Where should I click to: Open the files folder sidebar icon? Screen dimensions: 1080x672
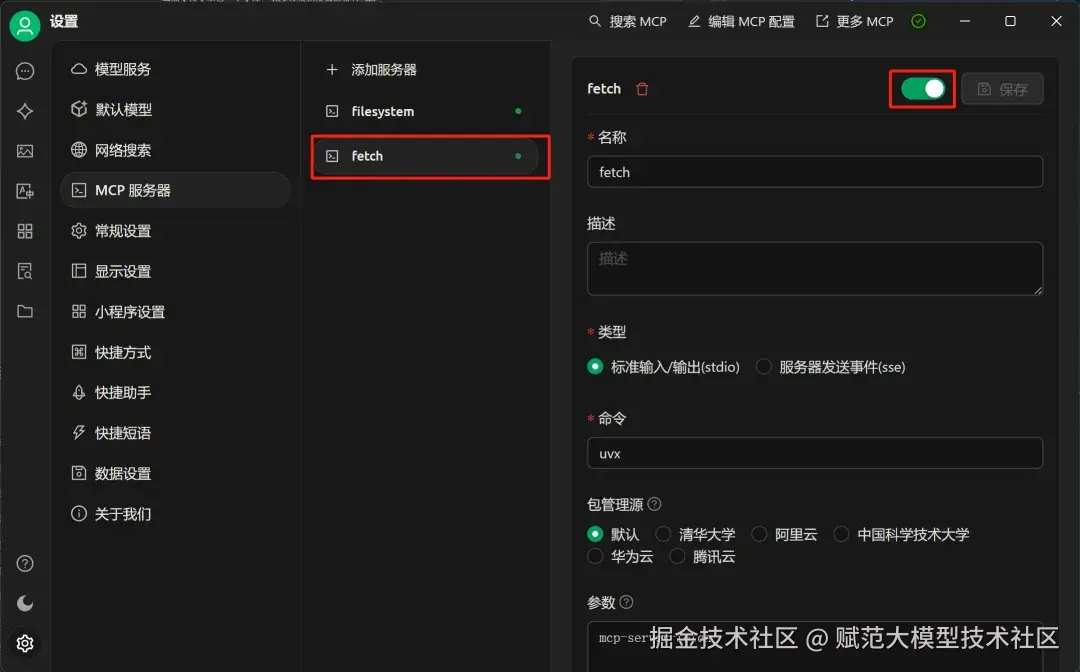click(x=25, y=311)
